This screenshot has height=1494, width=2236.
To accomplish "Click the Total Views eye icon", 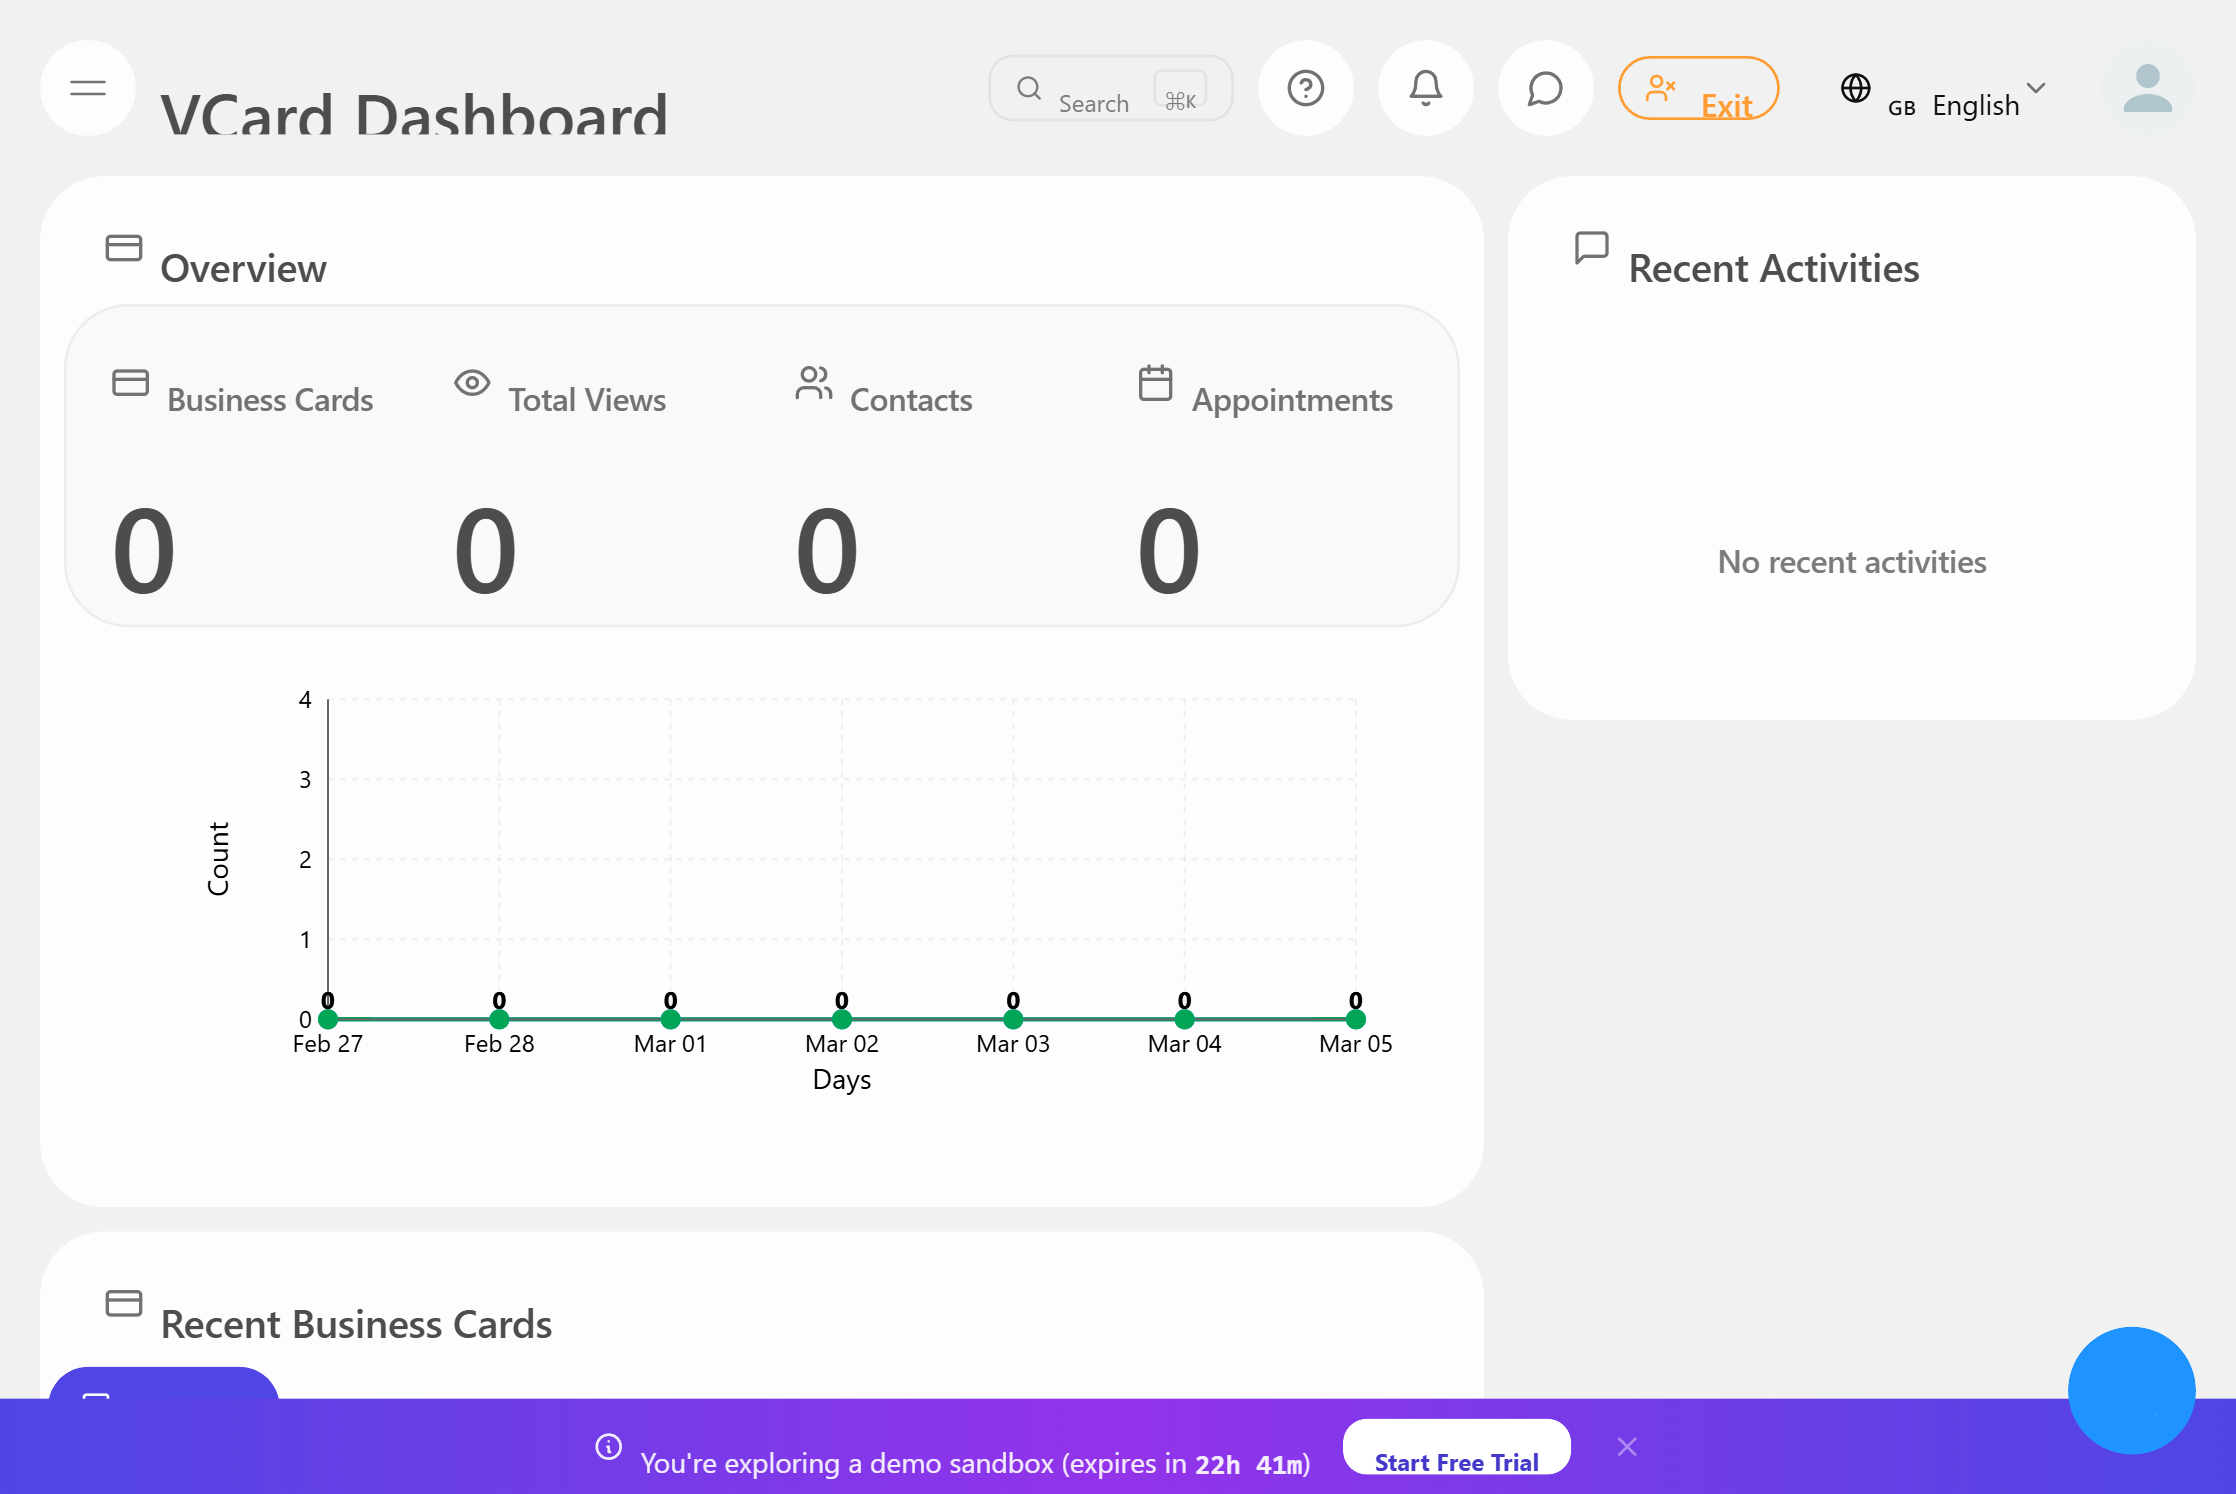I will (x=472, y=383).
